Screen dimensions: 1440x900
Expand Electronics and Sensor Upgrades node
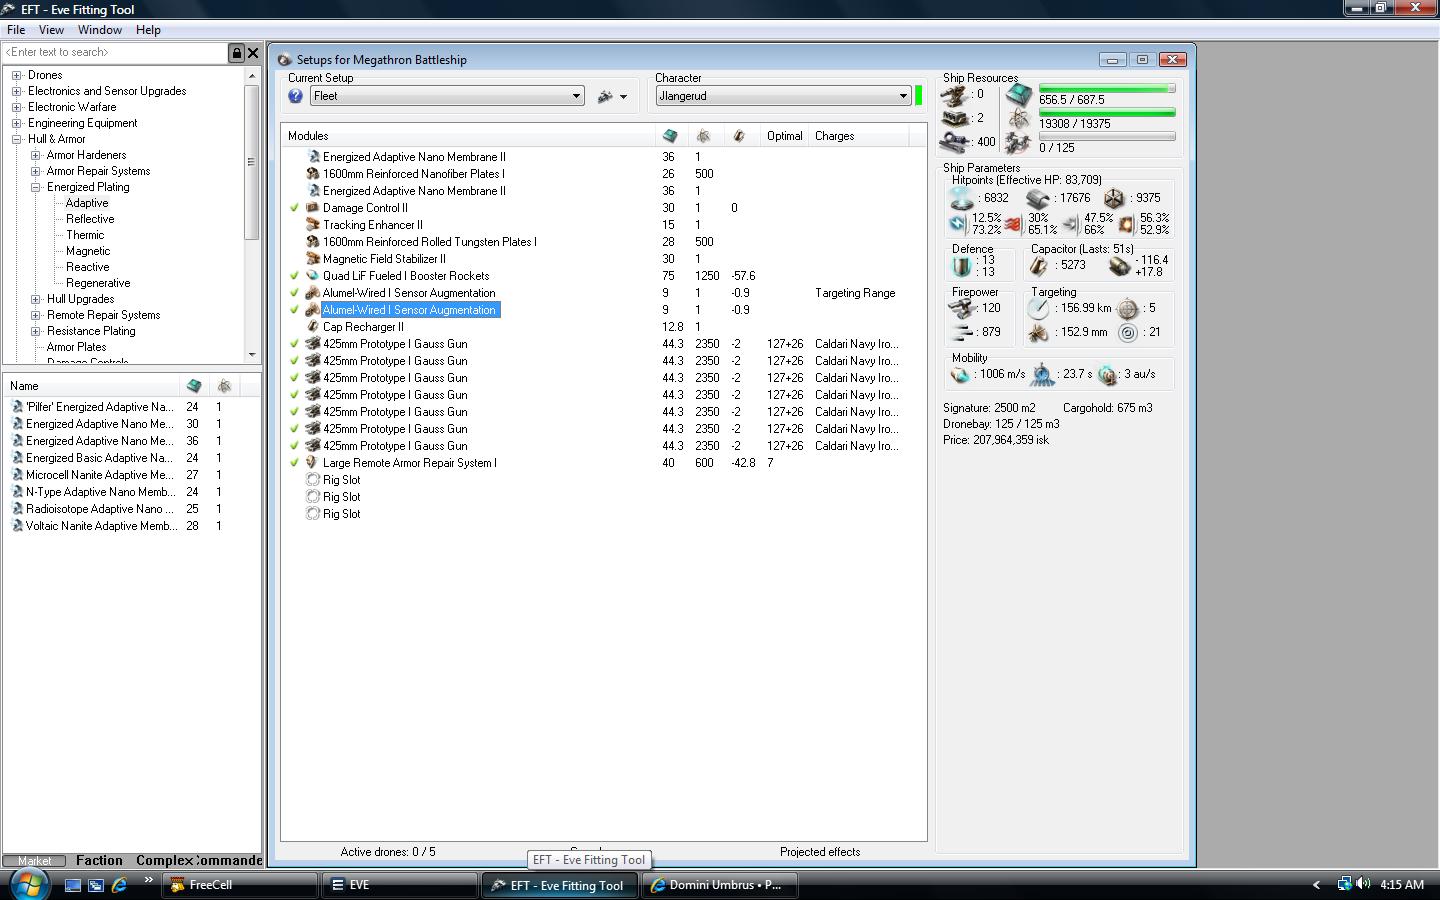coord(17,91)
